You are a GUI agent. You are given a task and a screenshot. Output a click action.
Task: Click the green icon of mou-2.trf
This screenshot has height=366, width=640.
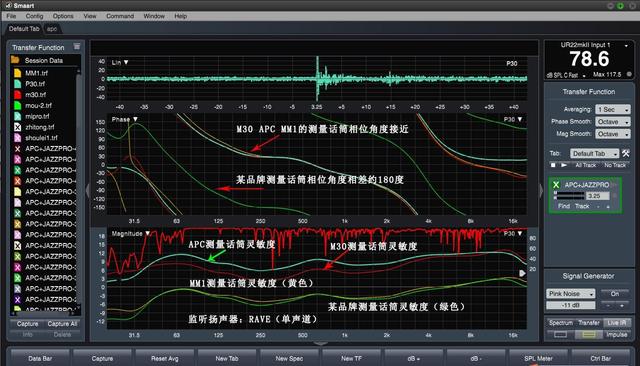tap(18, 105)
